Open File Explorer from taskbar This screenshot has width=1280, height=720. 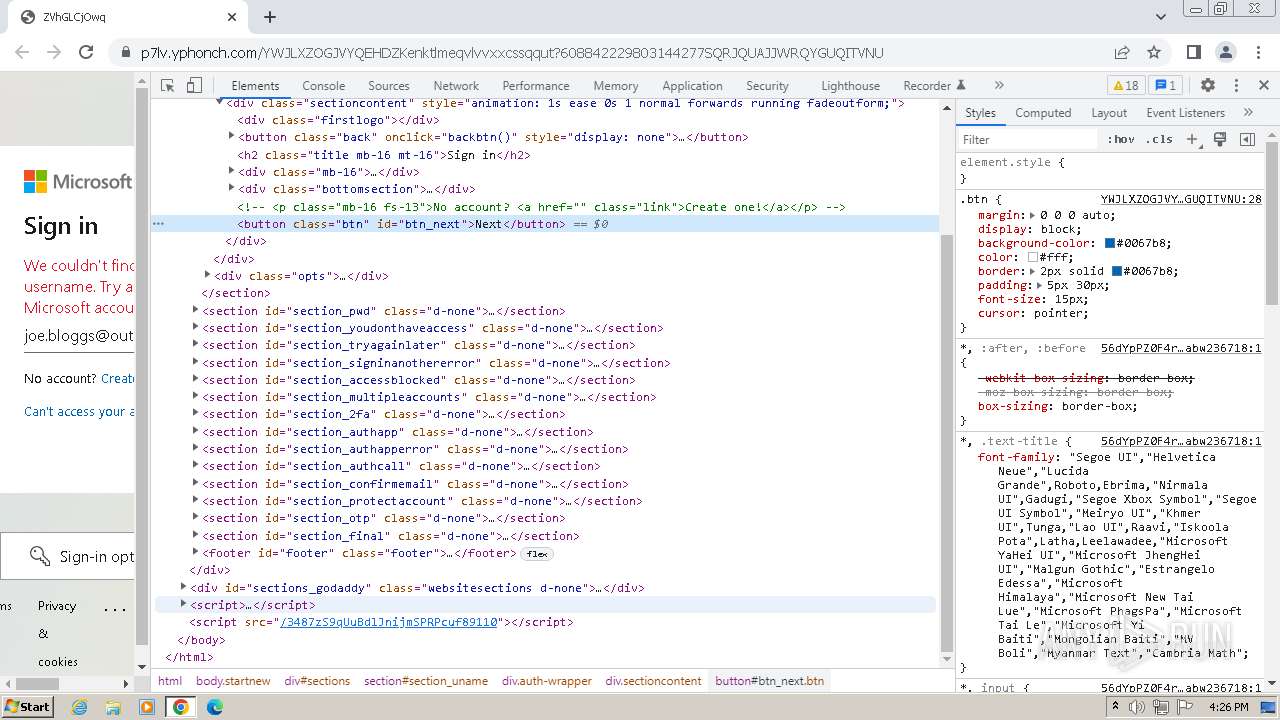113,707
